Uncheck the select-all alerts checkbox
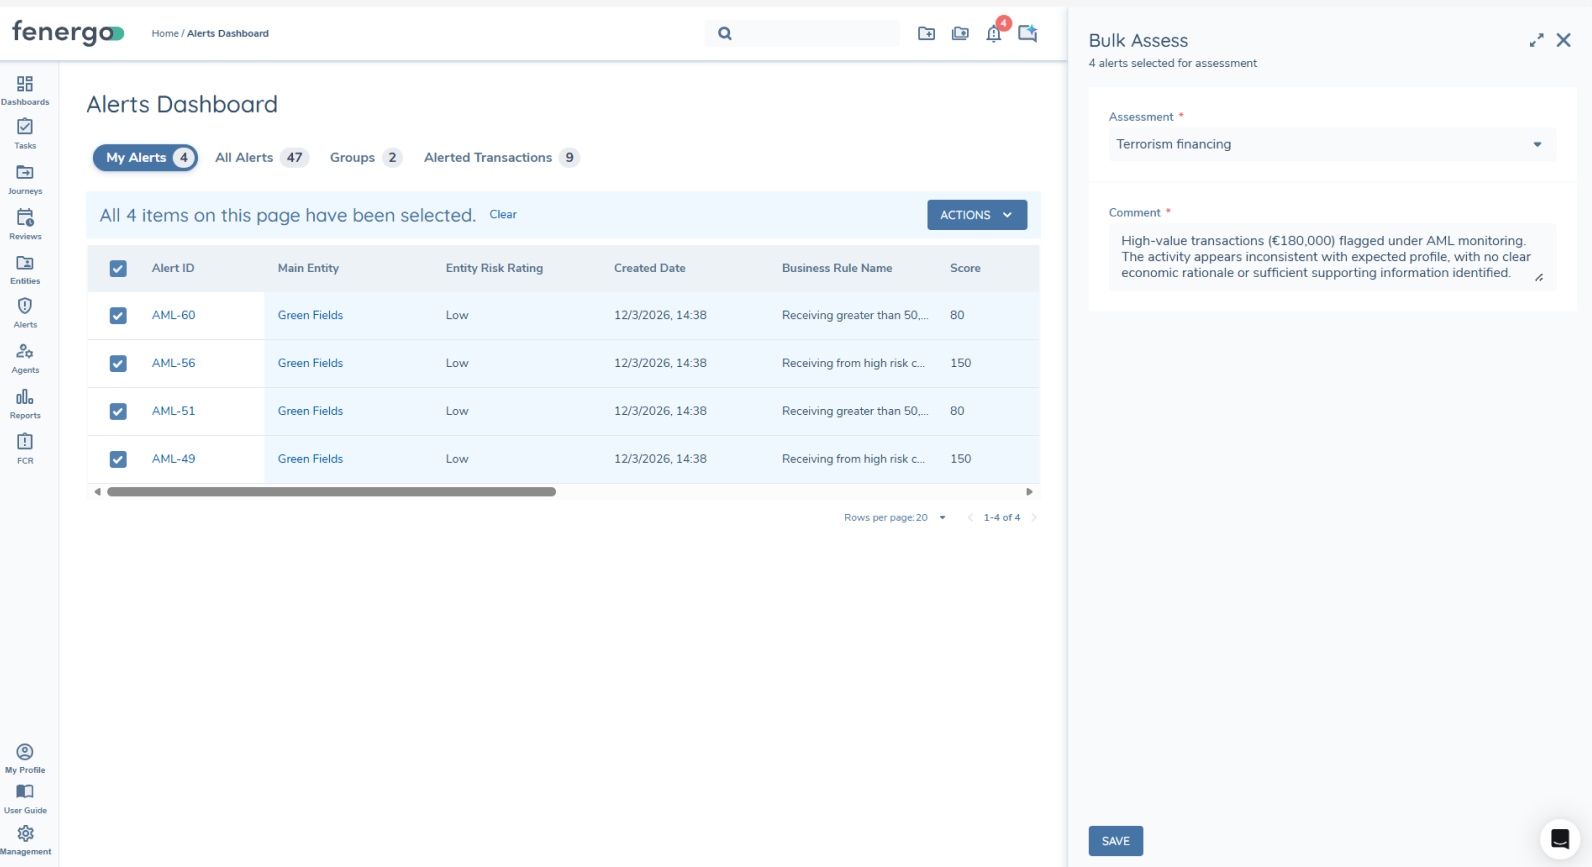This screenshot has height=867, width=1592. (x=118, y=268)
